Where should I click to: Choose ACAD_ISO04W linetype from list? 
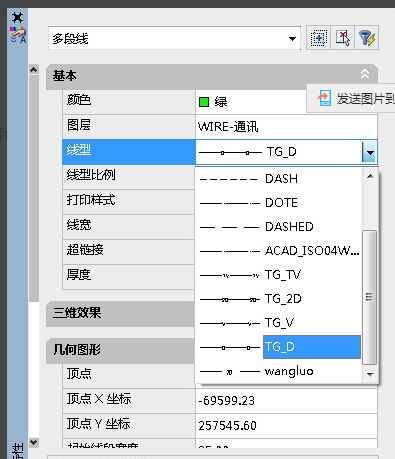(279, 251)
